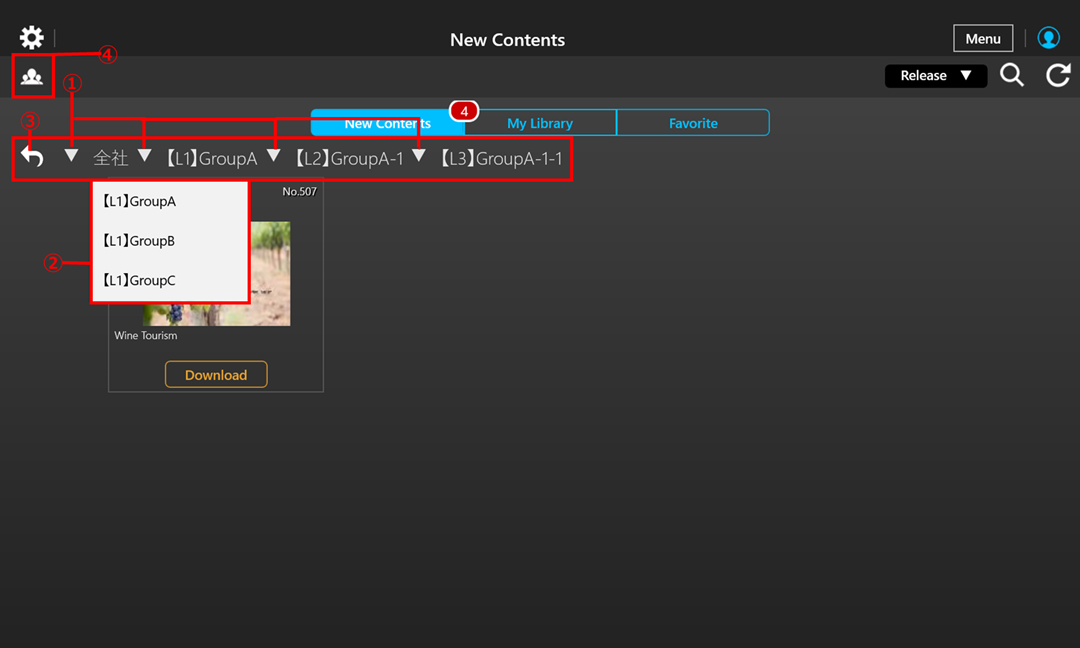Open the settings gear icon

pyautogui.click(x=31, y=37)
